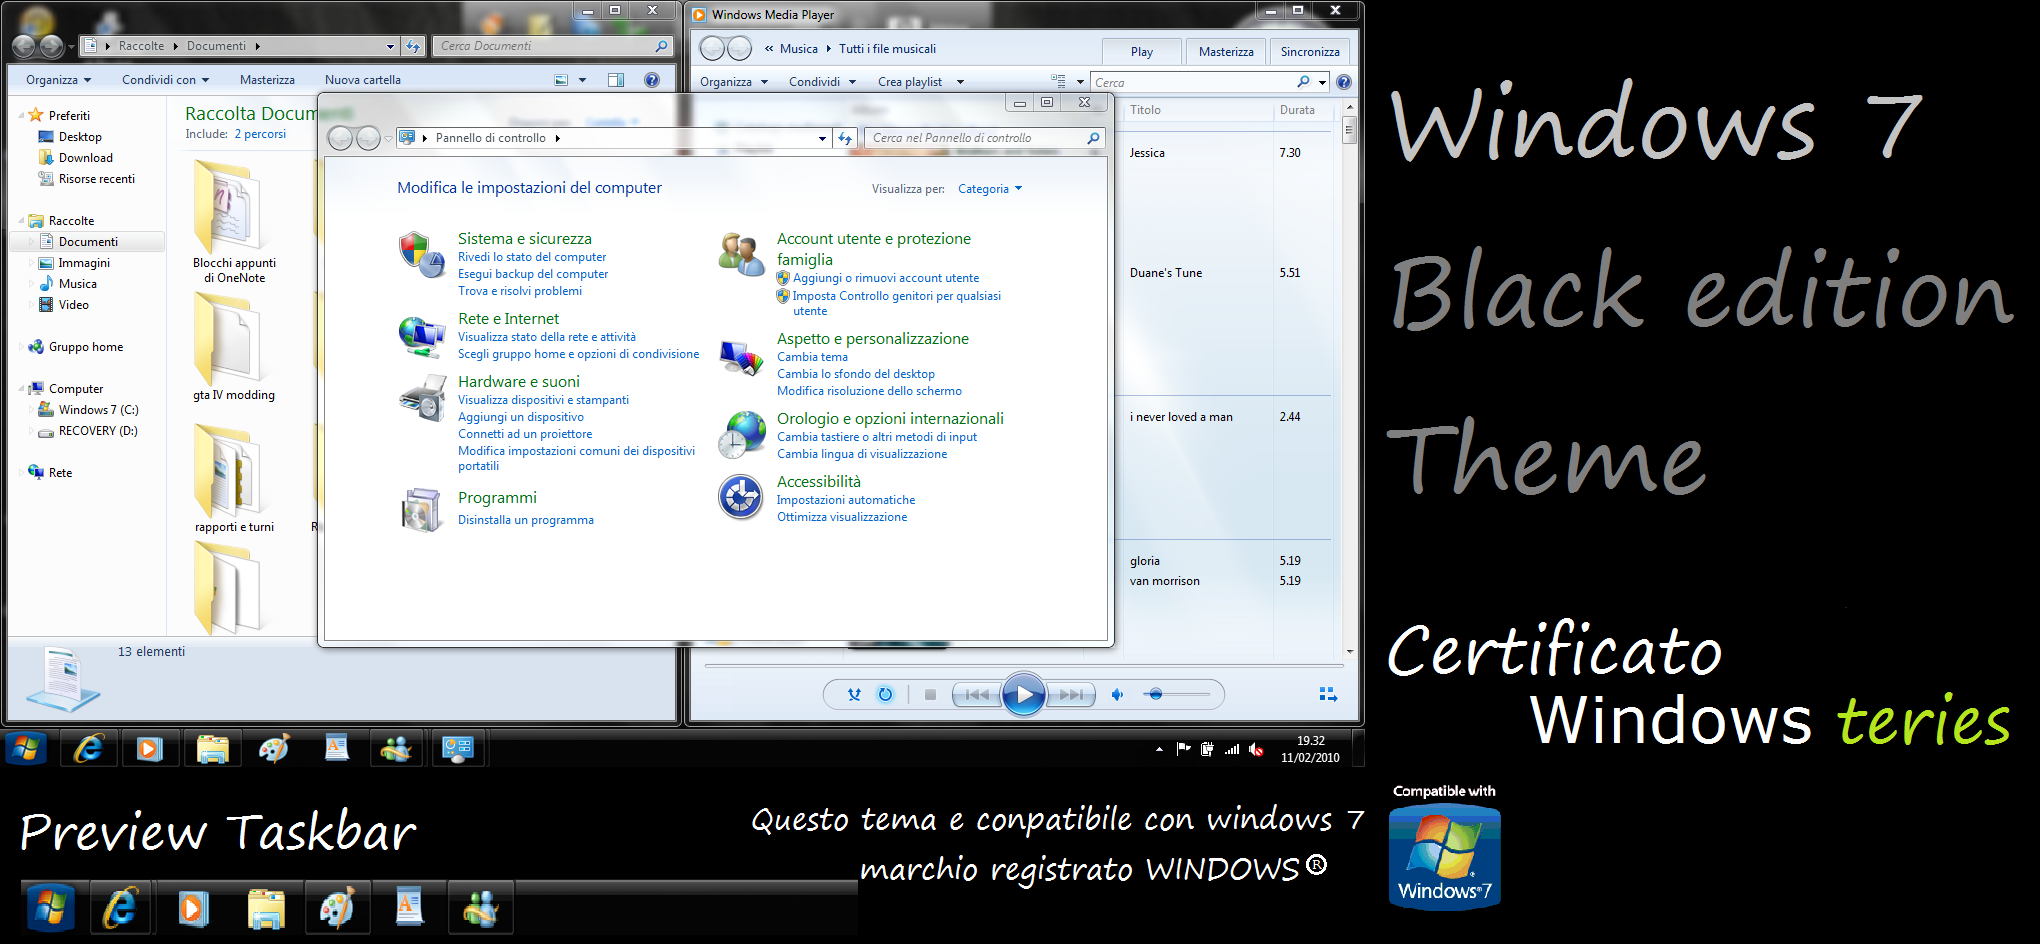Open the Organizza dropdown in Explorer

(x=55, y=79)
